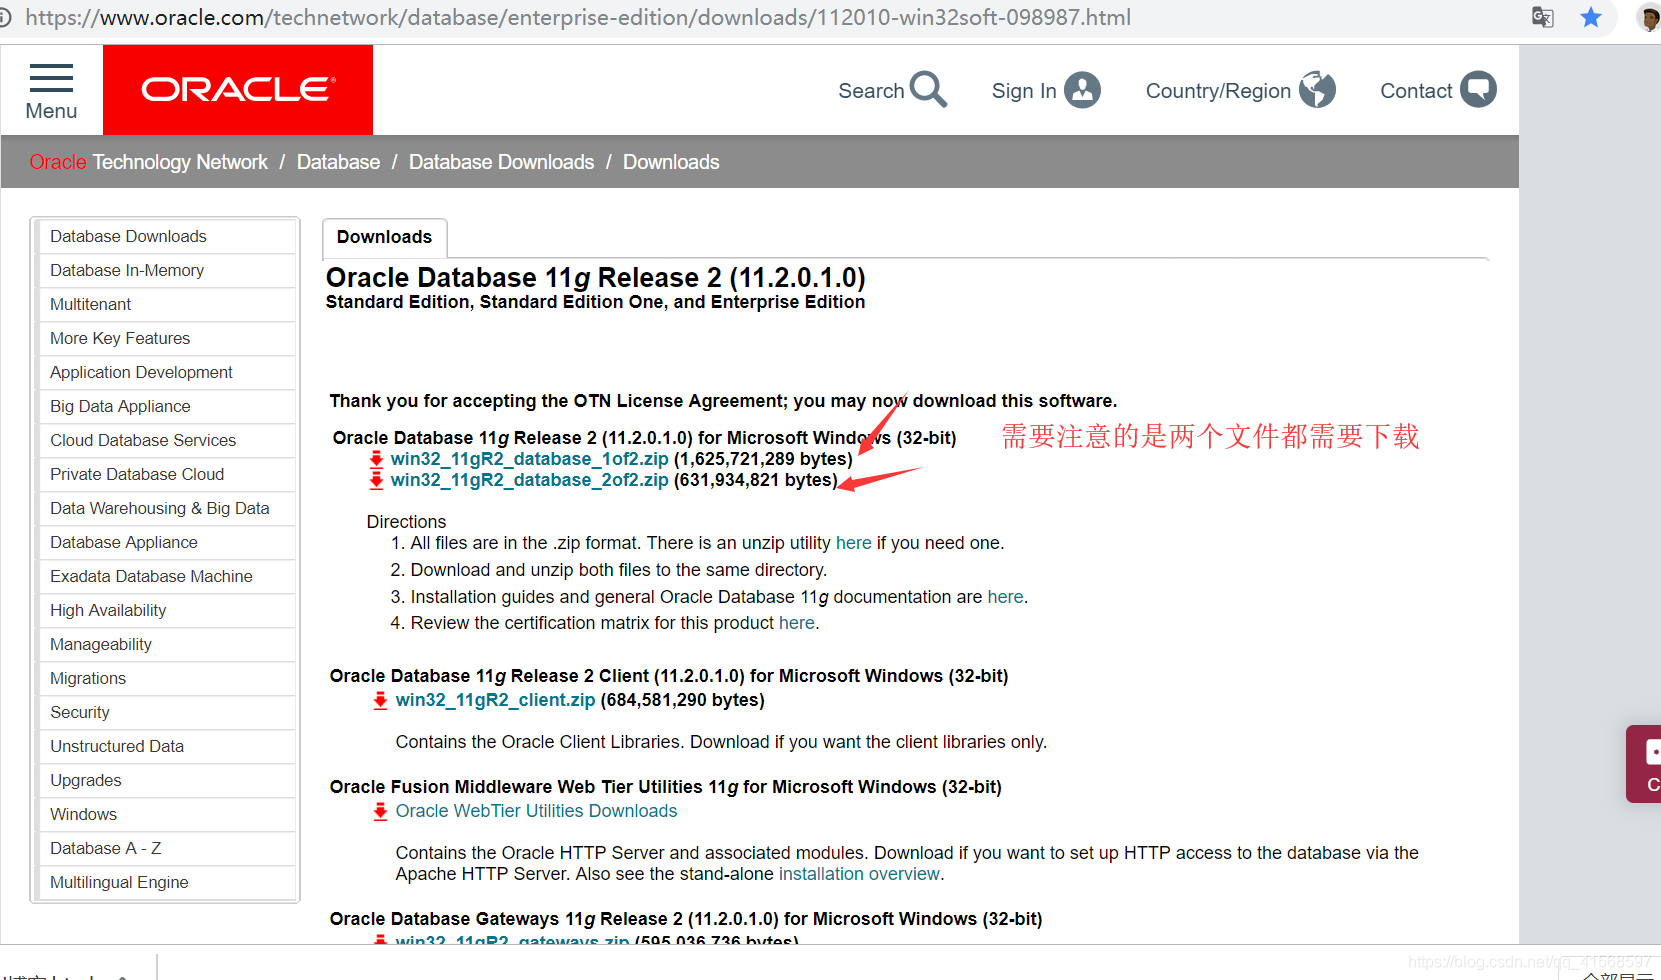Viewport: 1661px width, 980px height.
Task: Click text '(631,934,821 bytes)'
Action: (756, 480)
